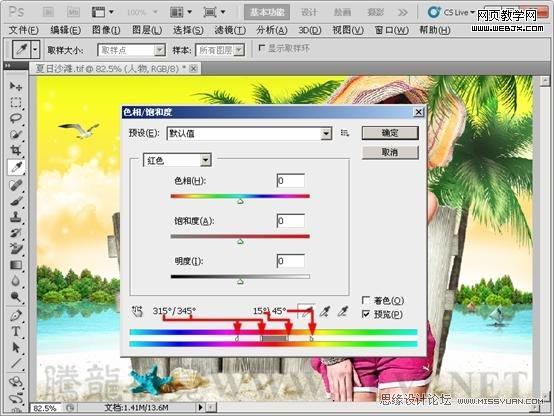This screenshot has width=554, height=416.
Task: Select the Line shape tool
Action: tap(16, 364)
